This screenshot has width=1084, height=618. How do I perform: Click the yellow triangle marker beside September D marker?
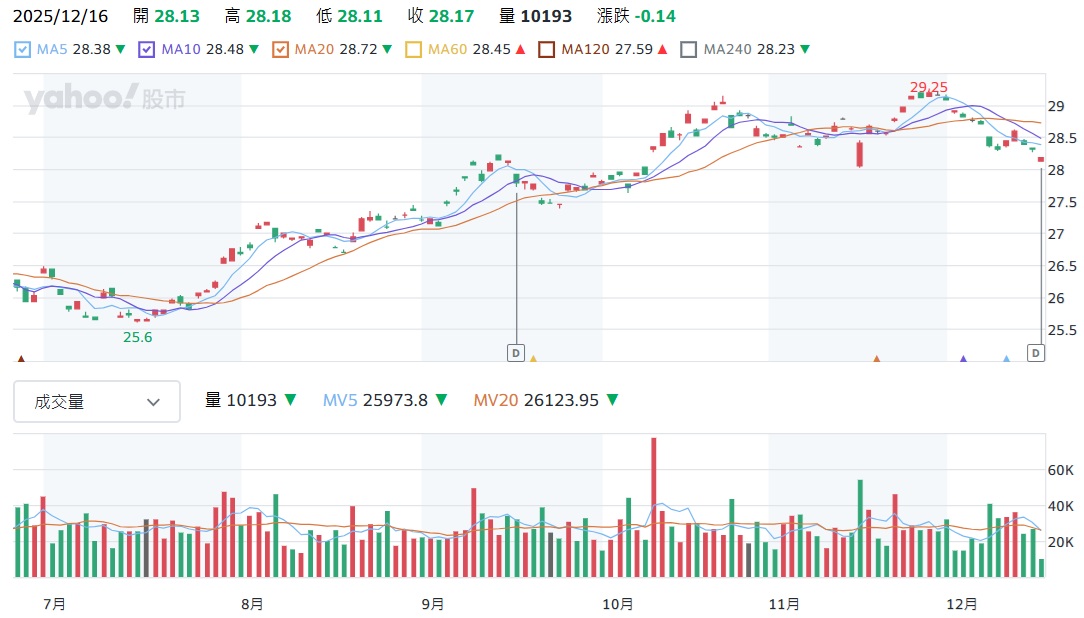533,358
